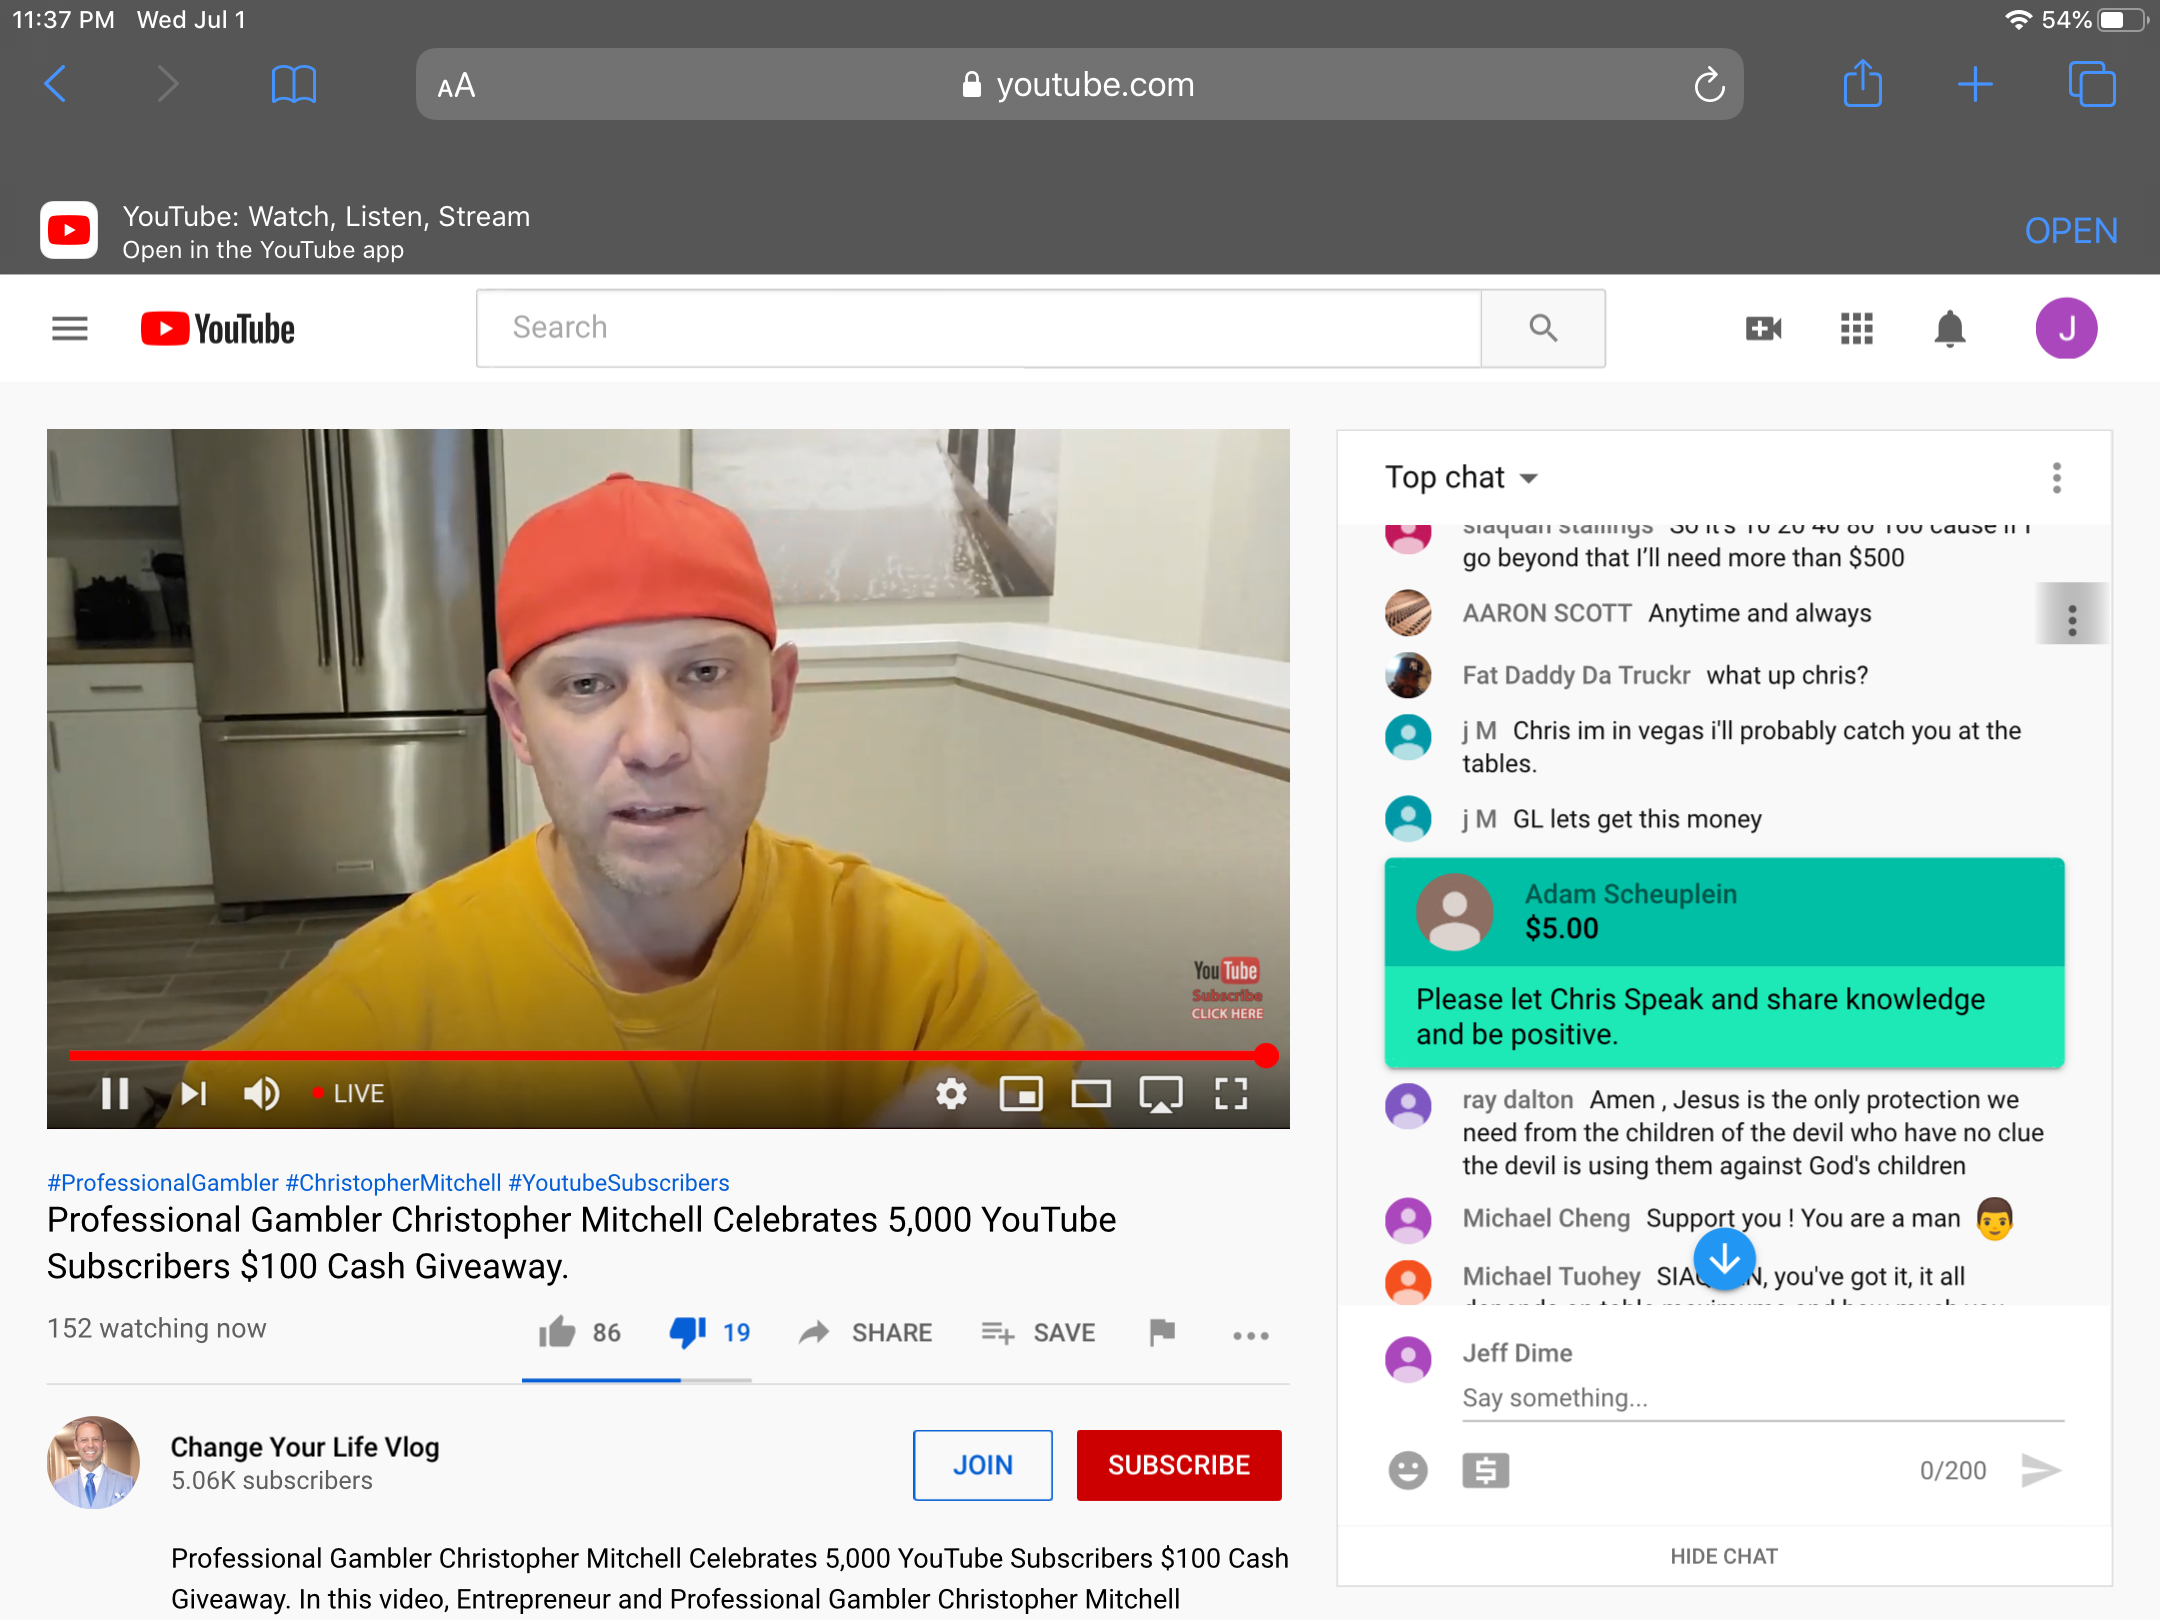Subscribe to Change Your Life Vlog

(1179, 1465)
